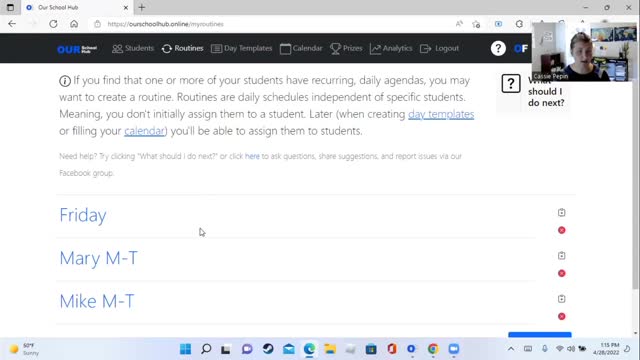Open the tab actions menu icon

click(10, 7)
